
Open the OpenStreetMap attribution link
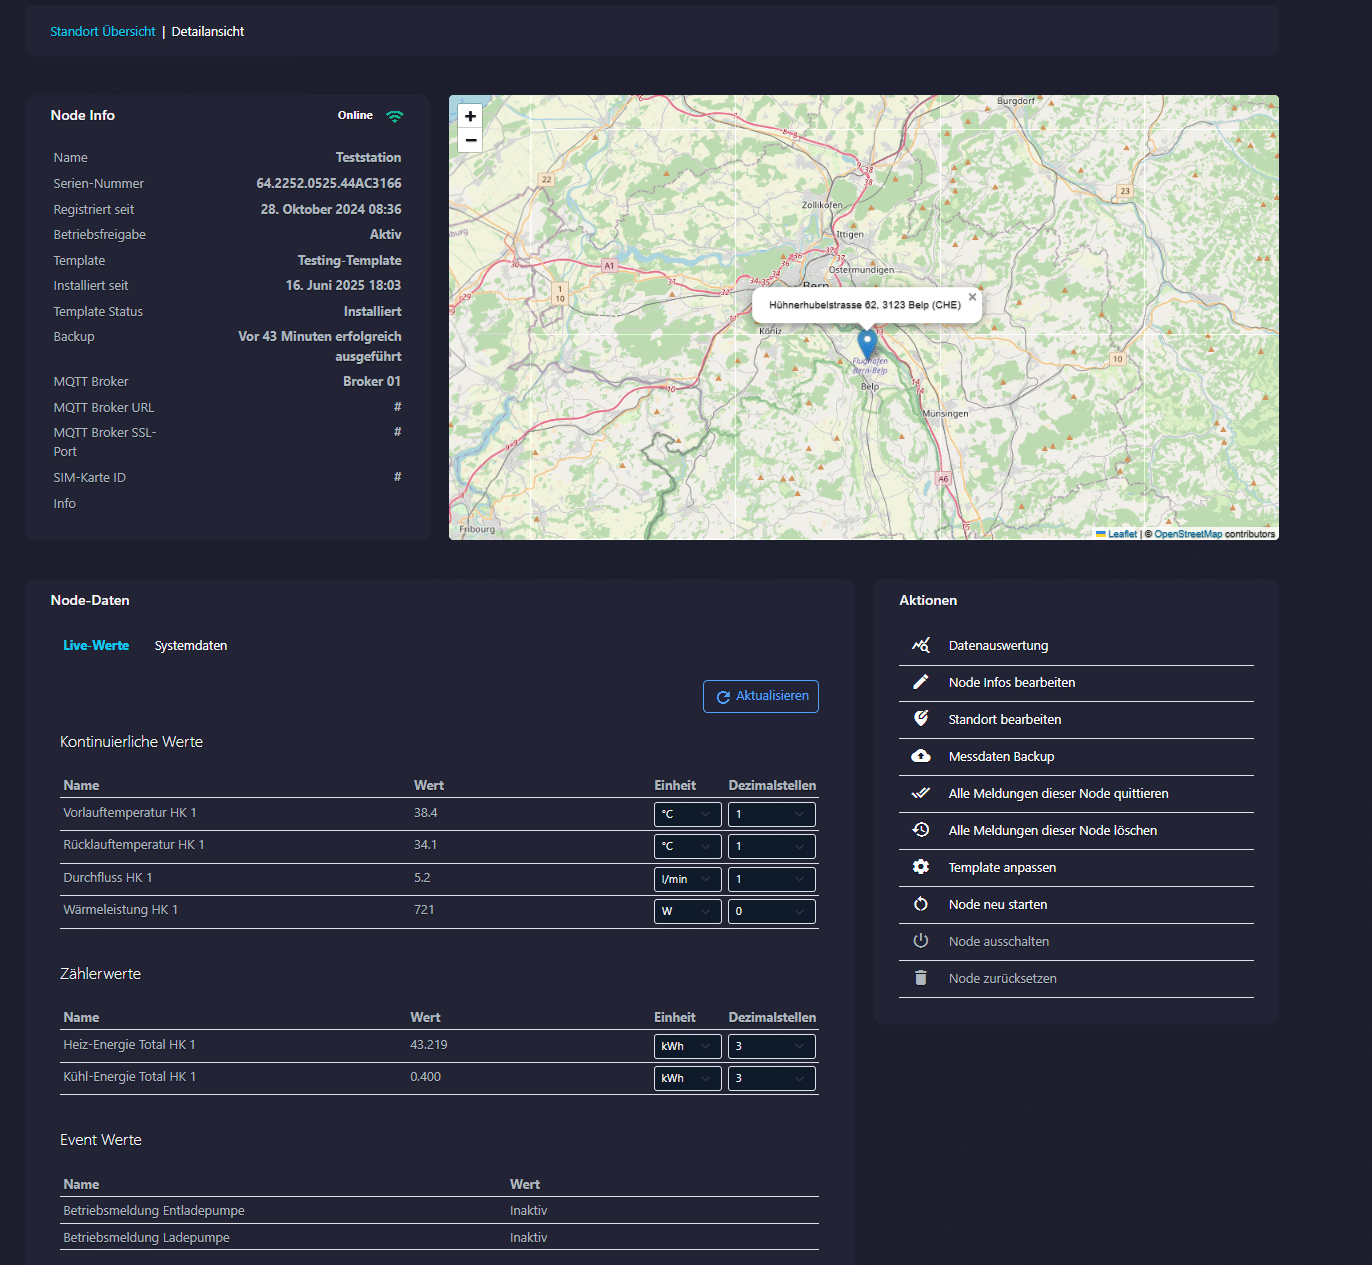point(1188,534)
